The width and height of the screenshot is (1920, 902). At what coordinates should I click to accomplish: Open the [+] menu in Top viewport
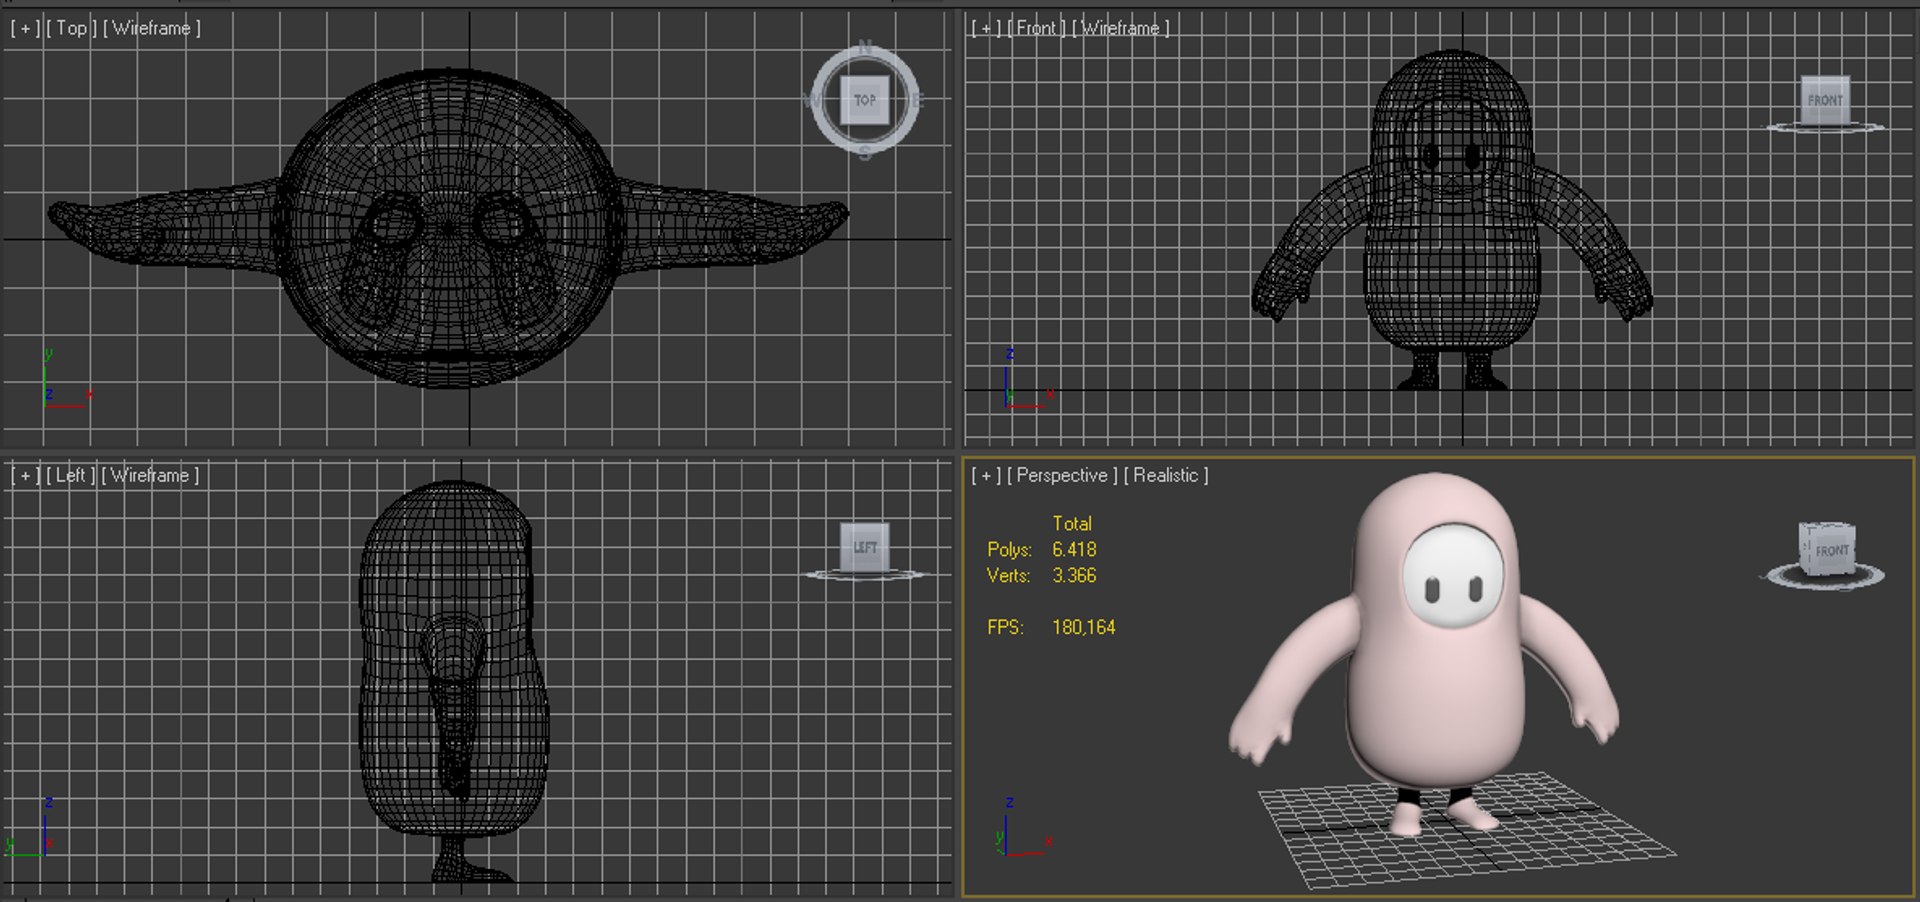(26, 28)
